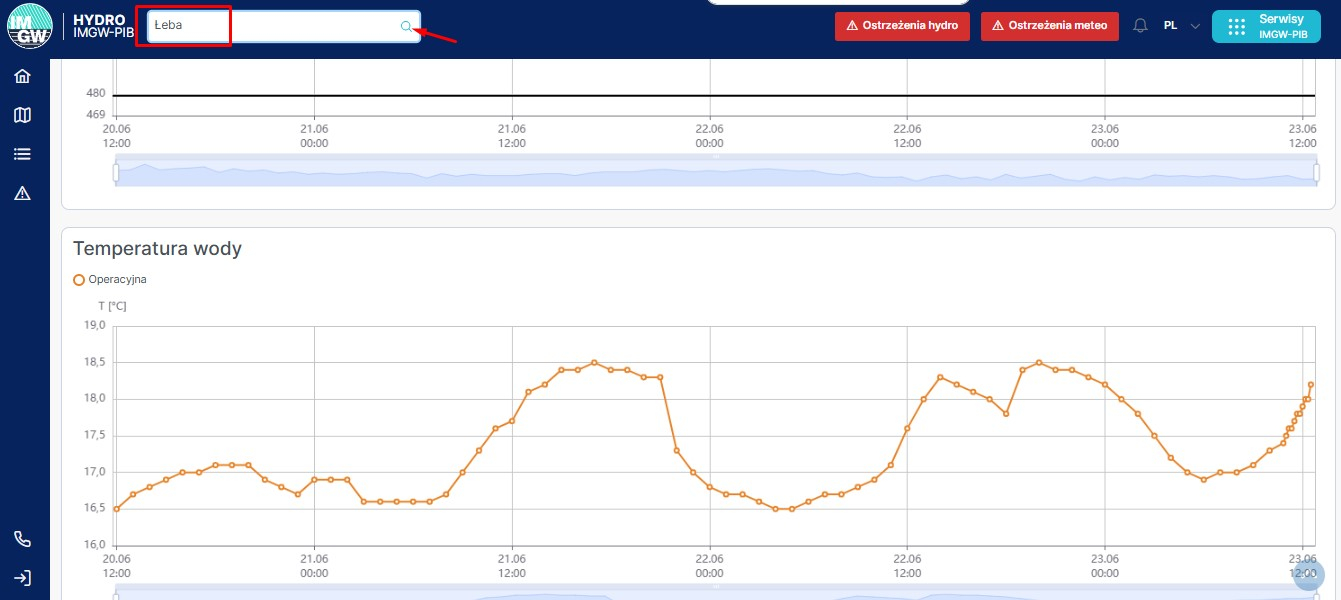Expand the PL language dropdown
This screenshot has height=600, width=1341.
(x=1181, y=26)
